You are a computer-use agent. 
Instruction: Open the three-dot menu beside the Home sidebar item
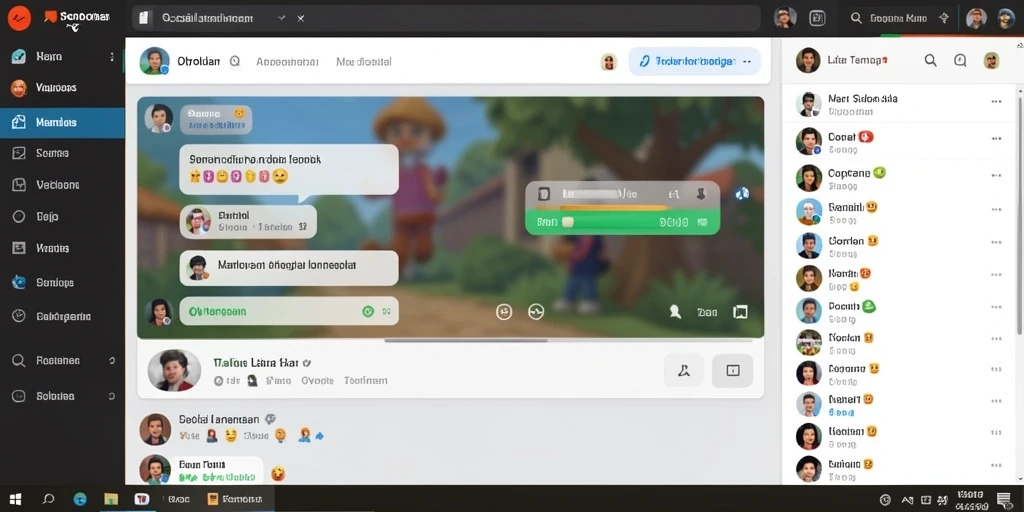click(112, 57)
